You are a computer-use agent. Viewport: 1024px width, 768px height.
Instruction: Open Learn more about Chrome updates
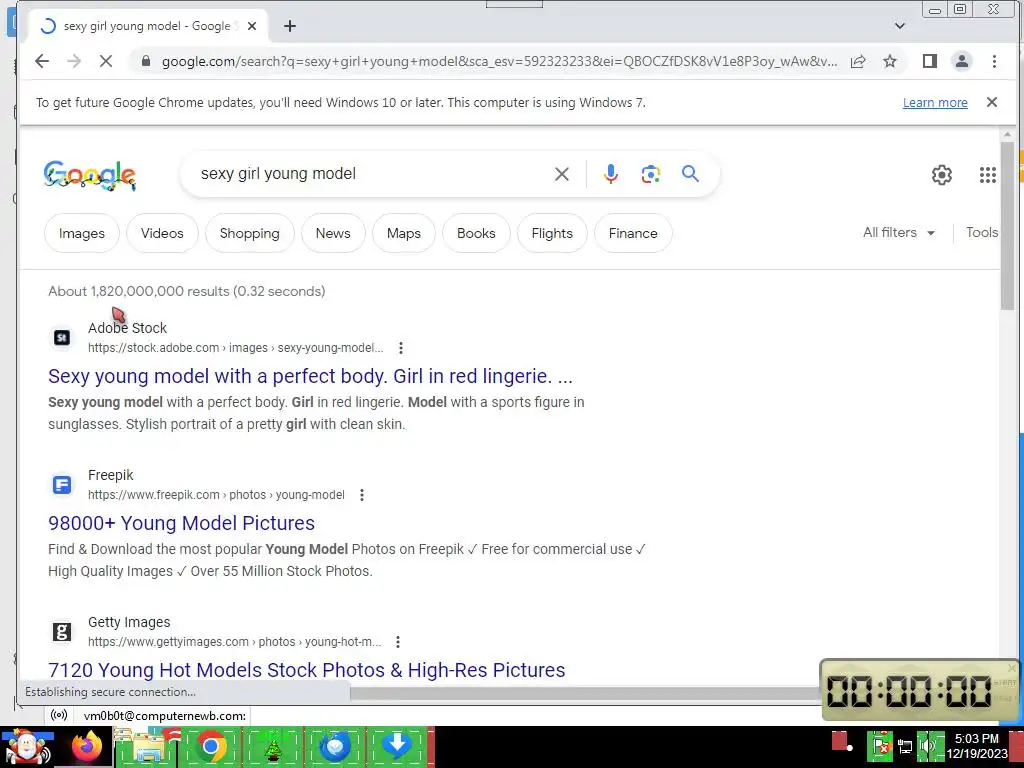click(x=935, y=103)
